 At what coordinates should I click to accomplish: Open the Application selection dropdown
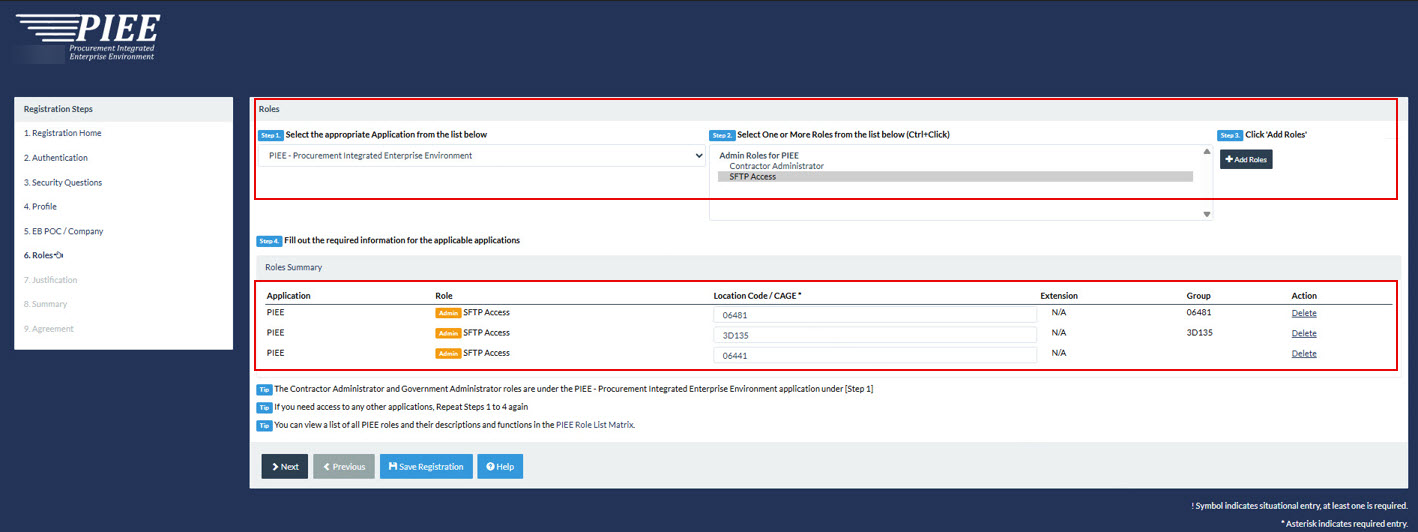[485, 156]
